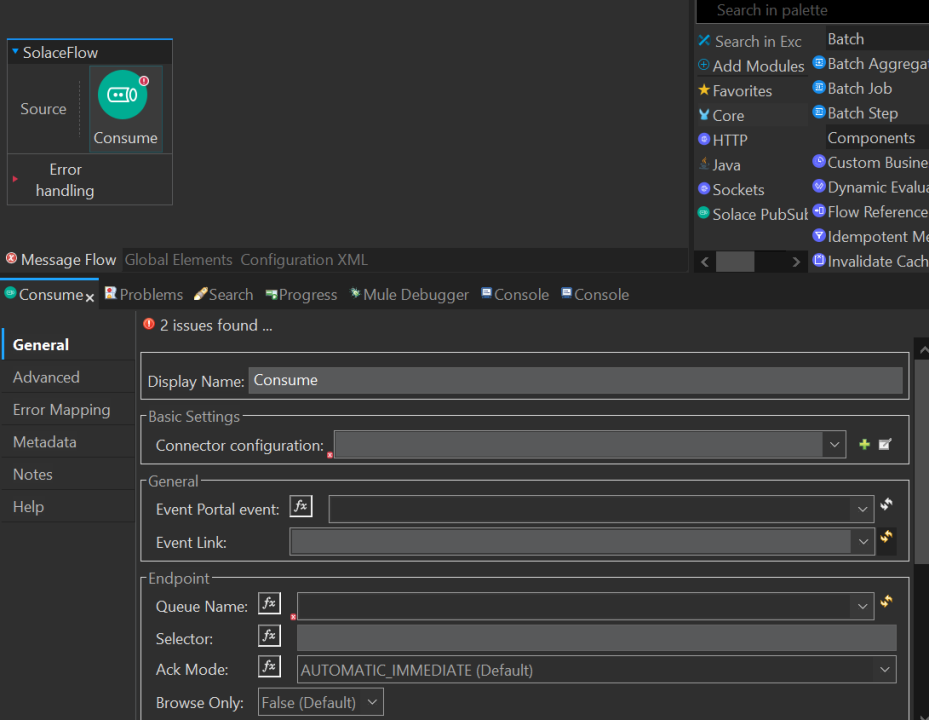Viewport: 929px width, 720px height.
Task: Open the Connector configuration dropdown
Action: (834, 444)
